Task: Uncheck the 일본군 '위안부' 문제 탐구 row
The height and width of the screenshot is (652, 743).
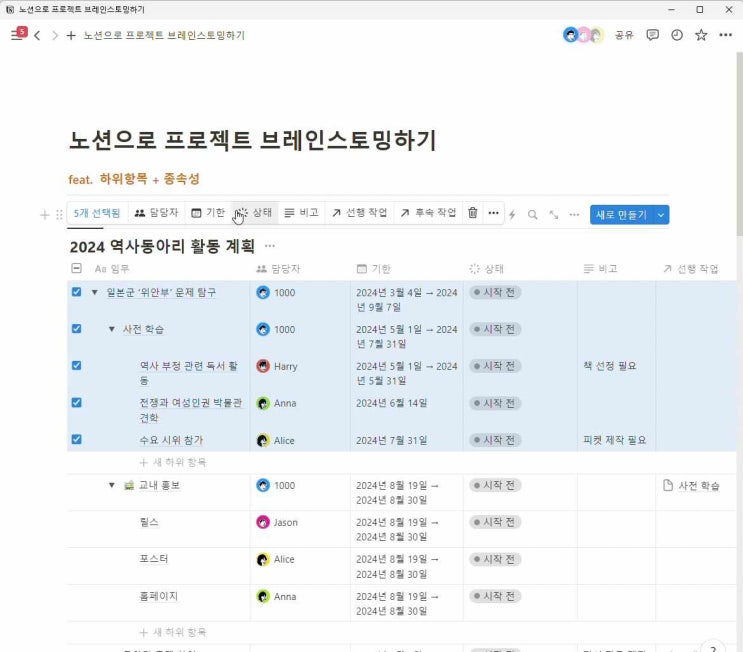Action: tap(76, 292)
